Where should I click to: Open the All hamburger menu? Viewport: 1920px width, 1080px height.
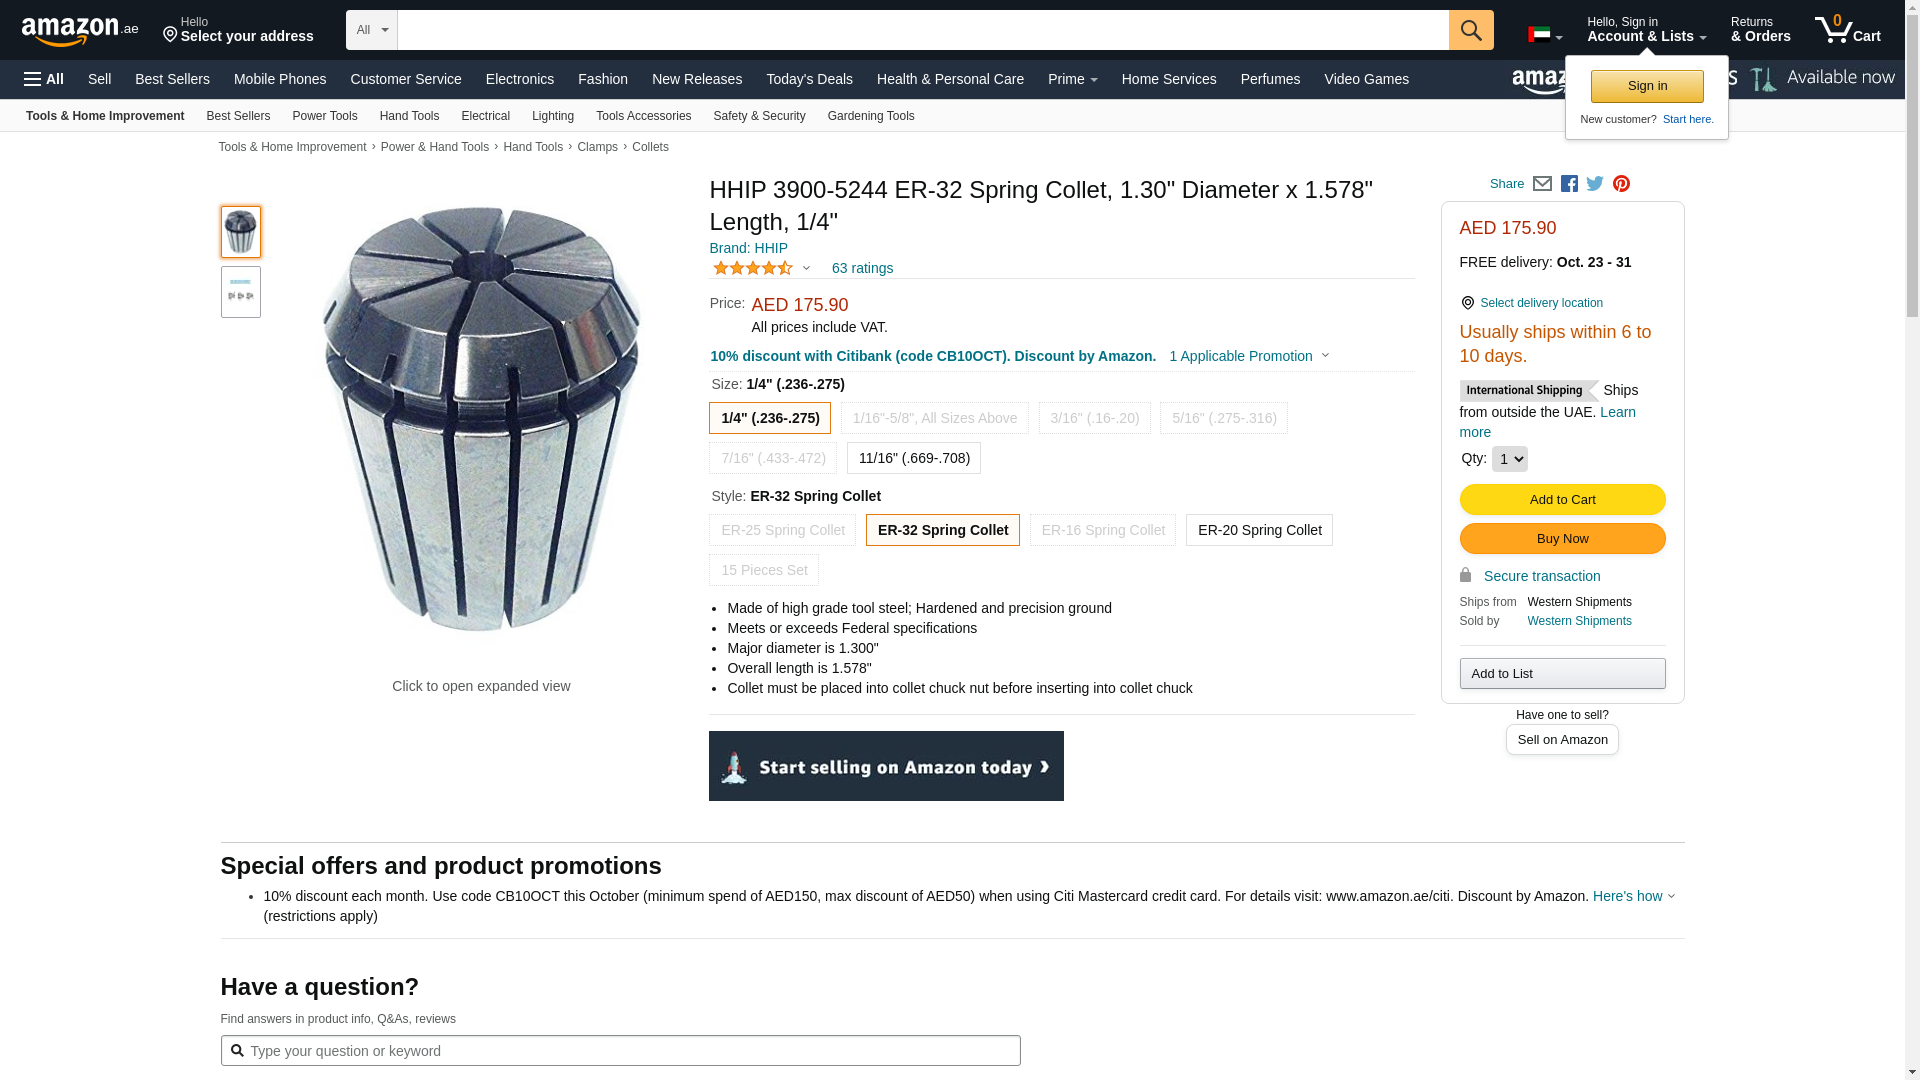44,79
